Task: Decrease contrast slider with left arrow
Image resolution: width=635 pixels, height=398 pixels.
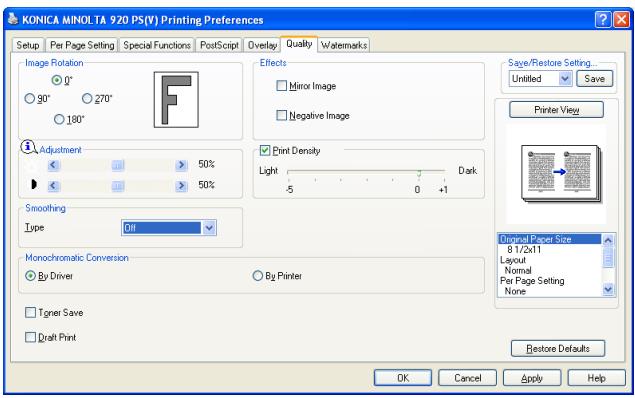Action: 54,186
